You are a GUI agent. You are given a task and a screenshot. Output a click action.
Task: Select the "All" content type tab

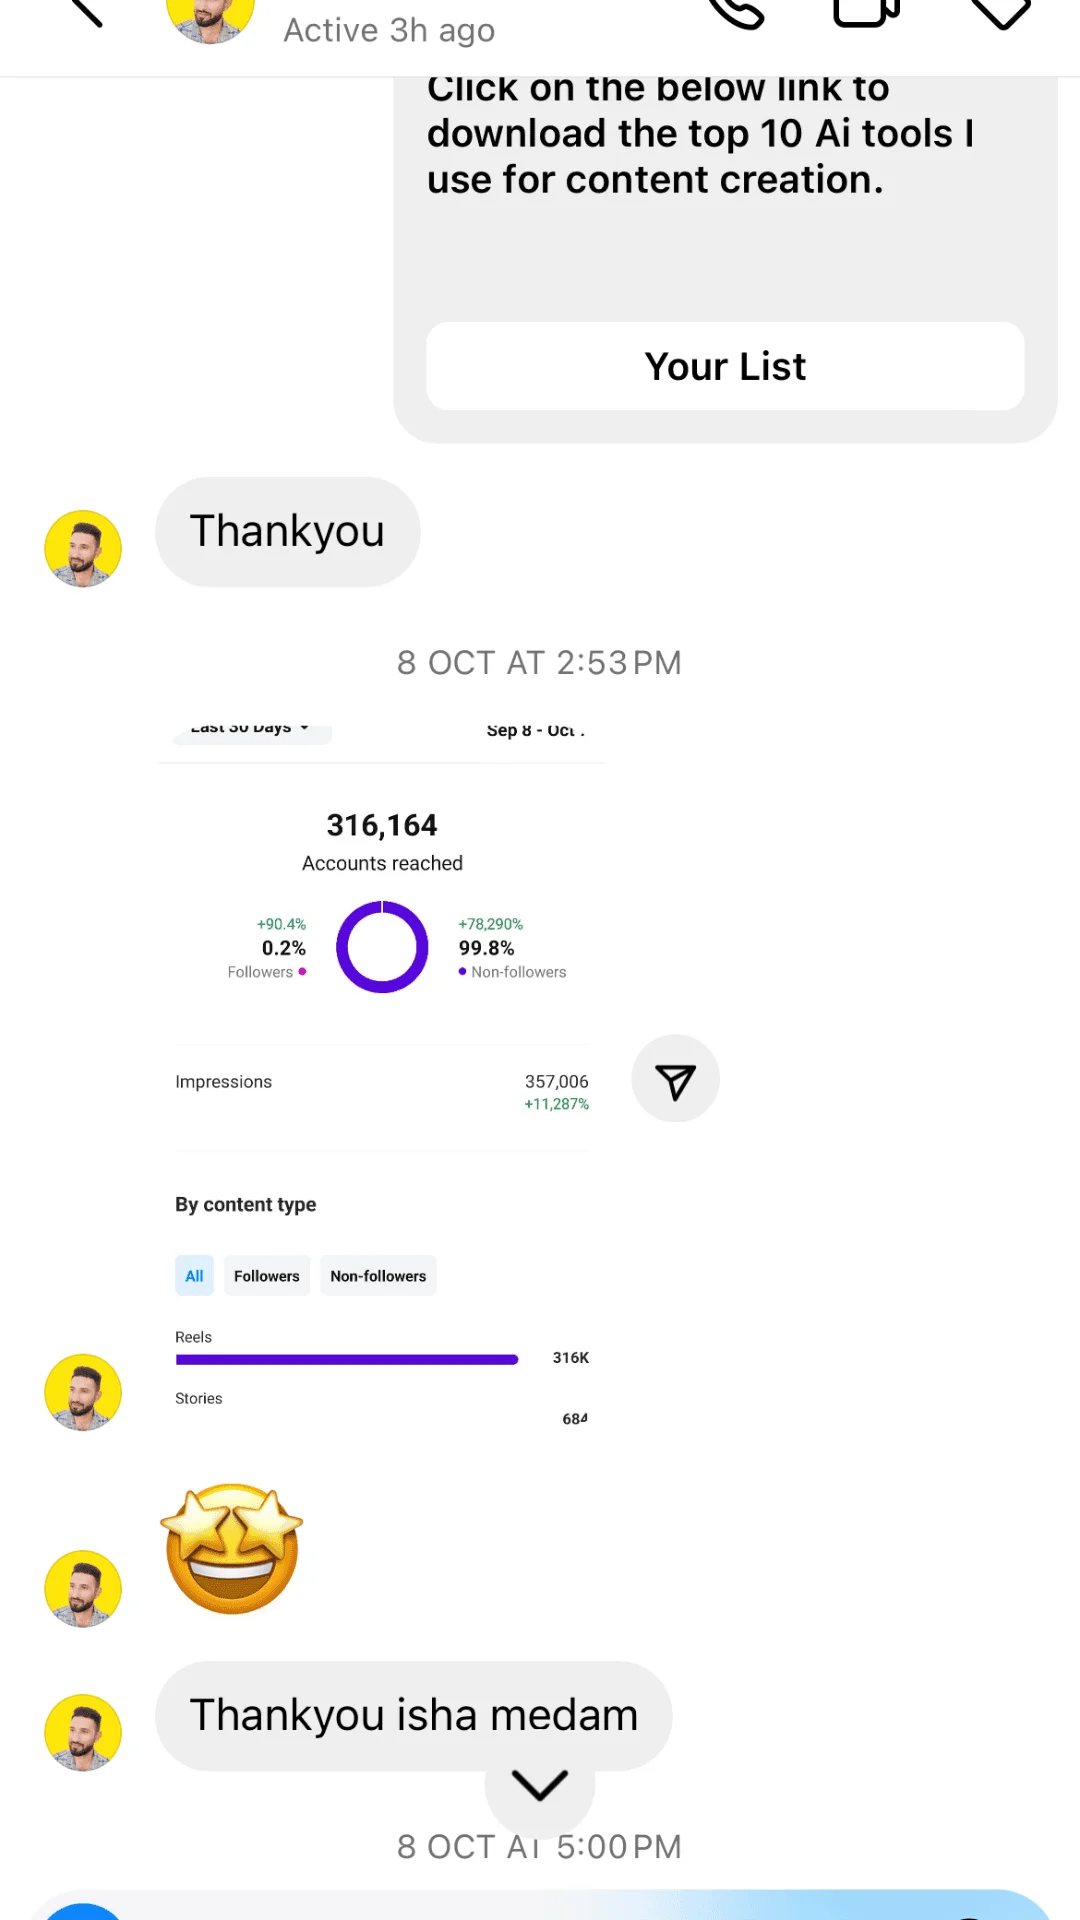click(194, 1276)
